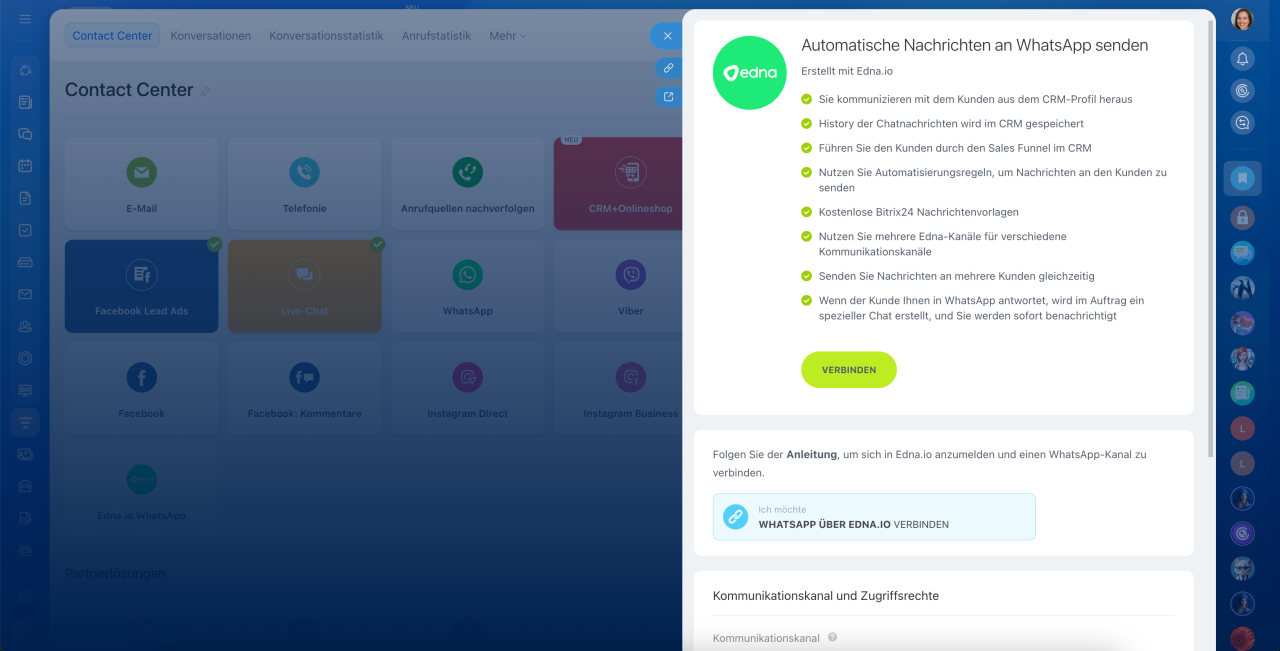Expand the Mehr dropdown menu
This screenshot has width=1280, height=651.
(507, 35)
